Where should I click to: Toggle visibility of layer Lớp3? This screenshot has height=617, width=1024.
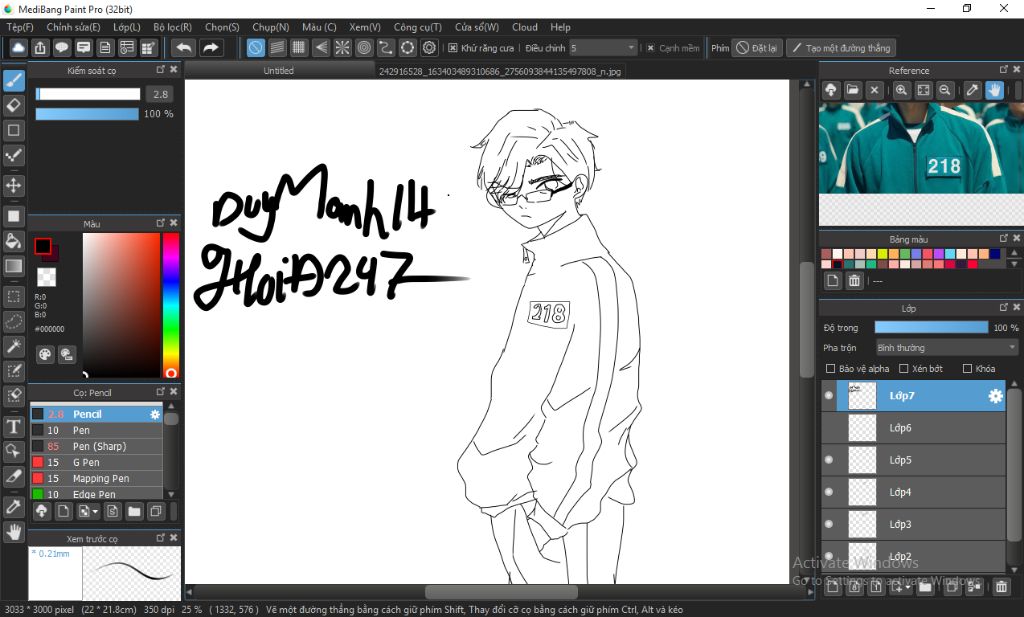click(829, 524)
